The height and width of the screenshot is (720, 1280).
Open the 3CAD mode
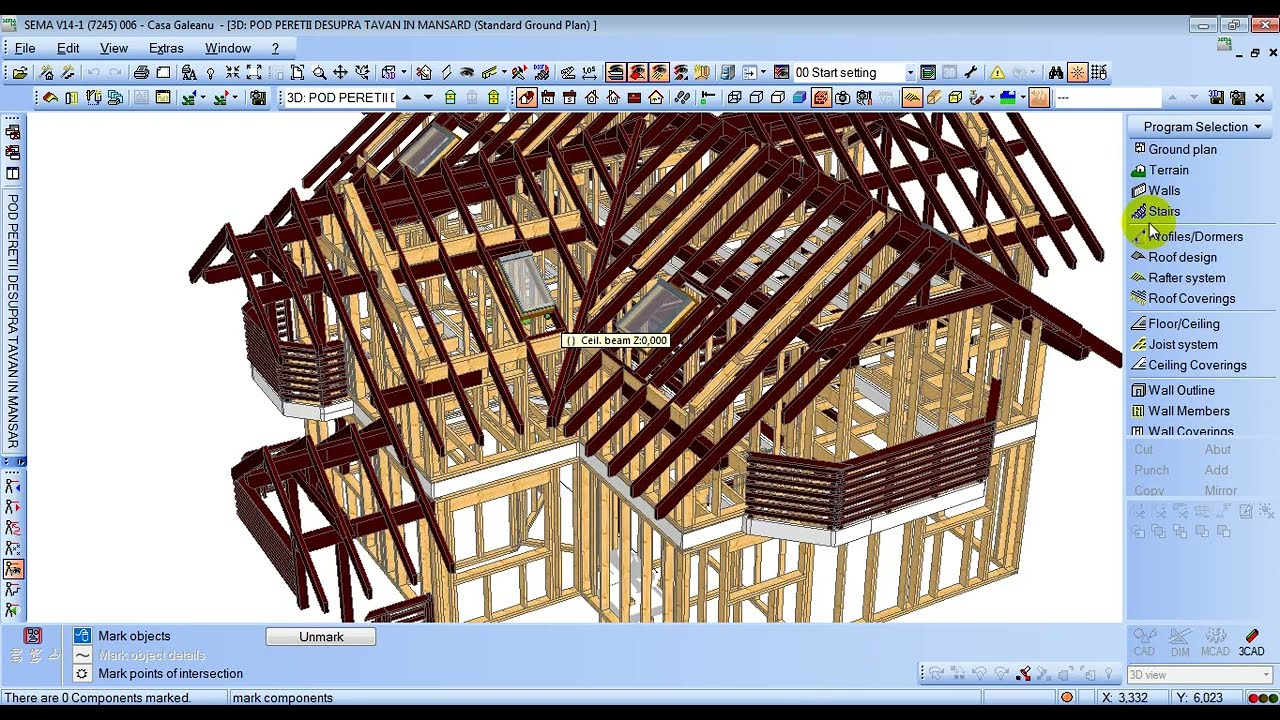click(x=1251, y=642)
